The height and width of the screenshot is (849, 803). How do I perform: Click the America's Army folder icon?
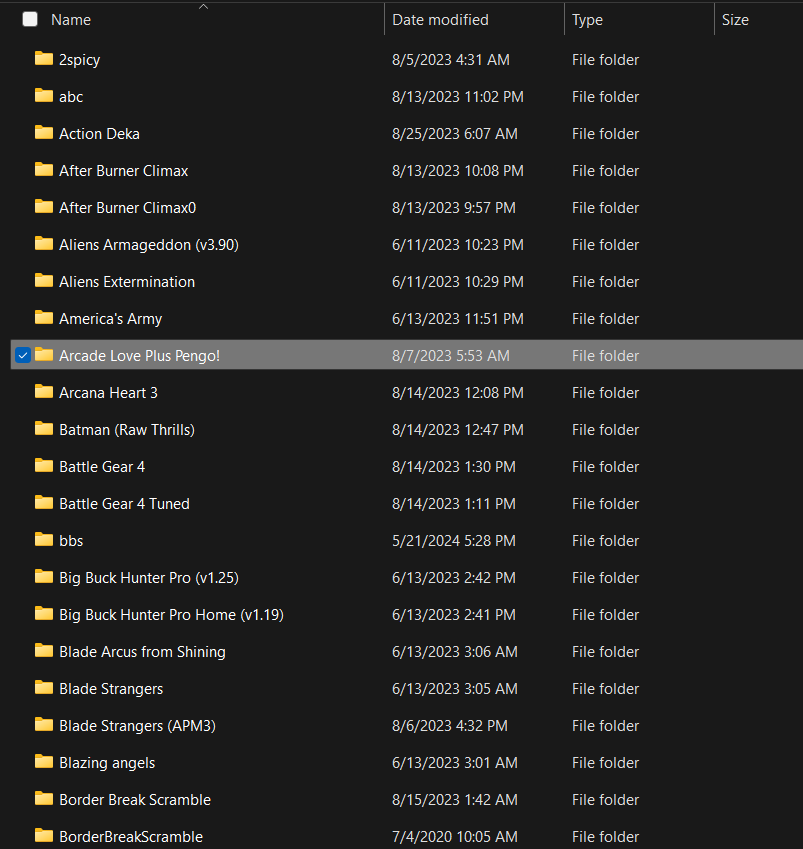pos(44,317)
